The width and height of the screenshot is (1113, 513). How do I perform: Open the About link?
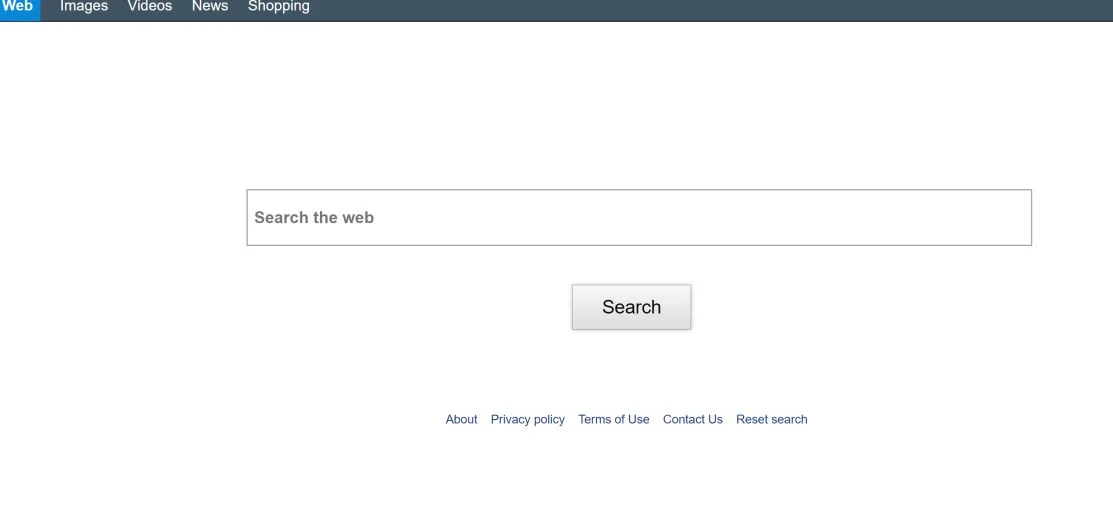coord(461,419)
